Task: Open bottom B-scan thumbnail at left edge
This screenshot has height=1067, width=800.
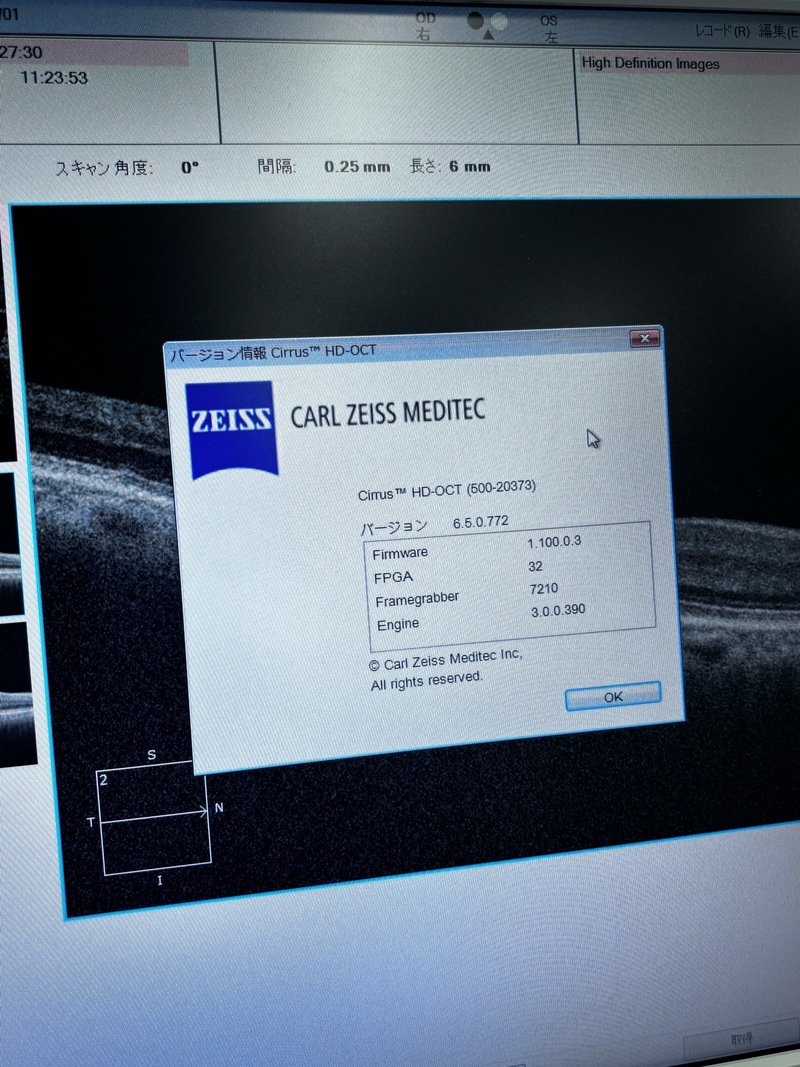Action: (10, 690)
